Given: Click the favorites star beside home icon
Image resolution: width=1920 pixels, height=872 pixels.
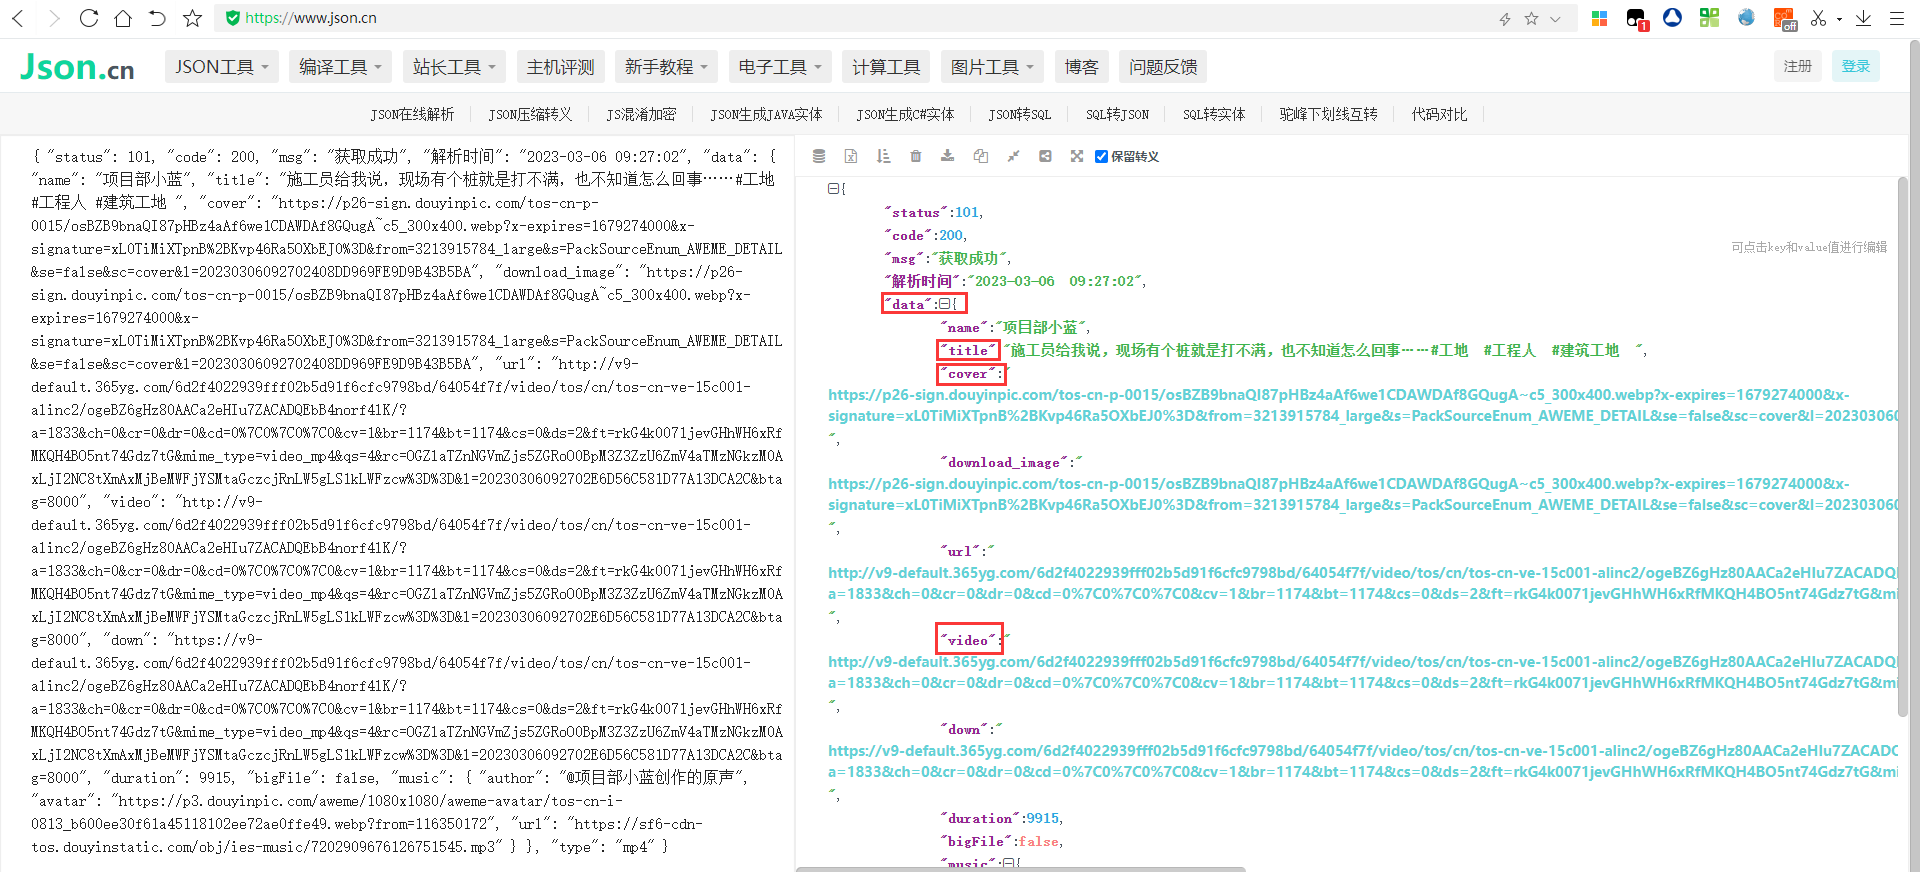Looking at the screenshot, I should (193, 18).
